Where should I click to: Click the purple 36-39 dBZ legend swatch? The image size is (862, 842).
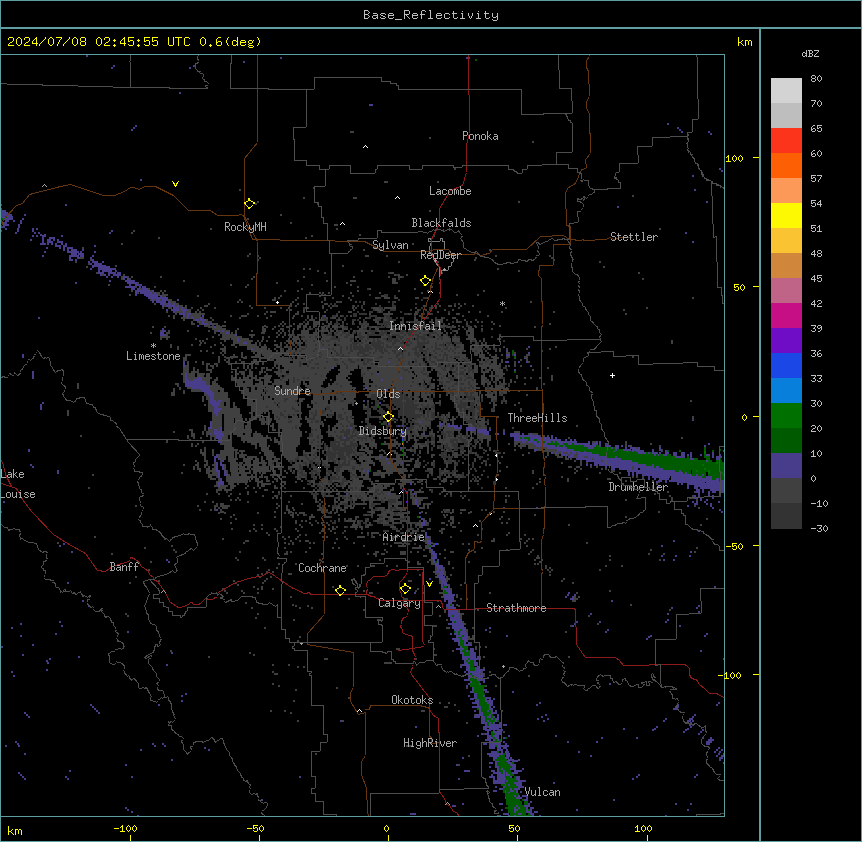(x=786, y=341)
